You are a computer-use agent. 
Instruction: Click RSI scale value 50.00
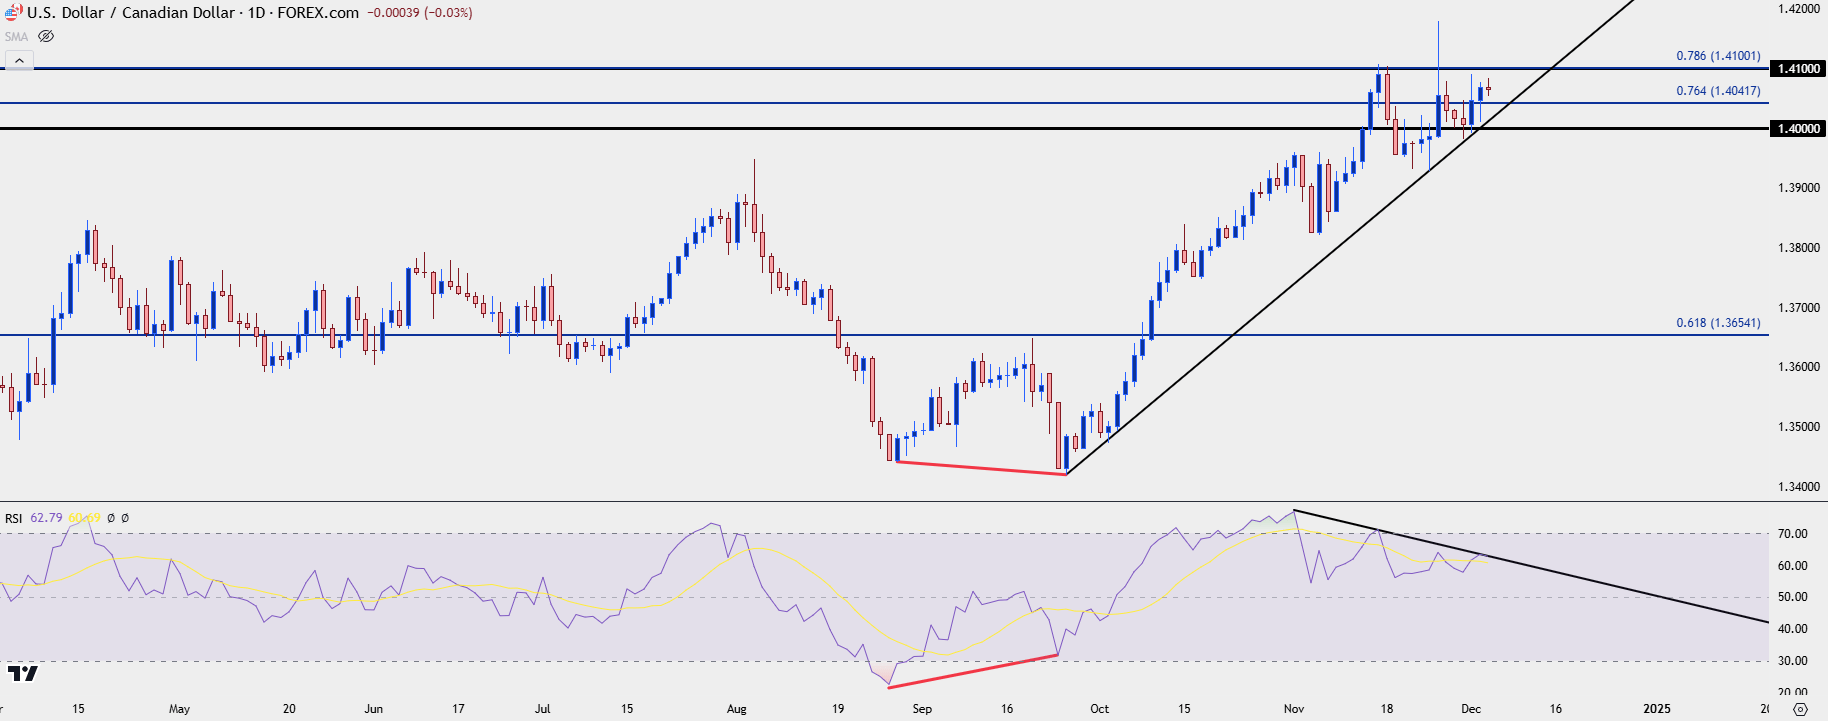pos(1792,597)
